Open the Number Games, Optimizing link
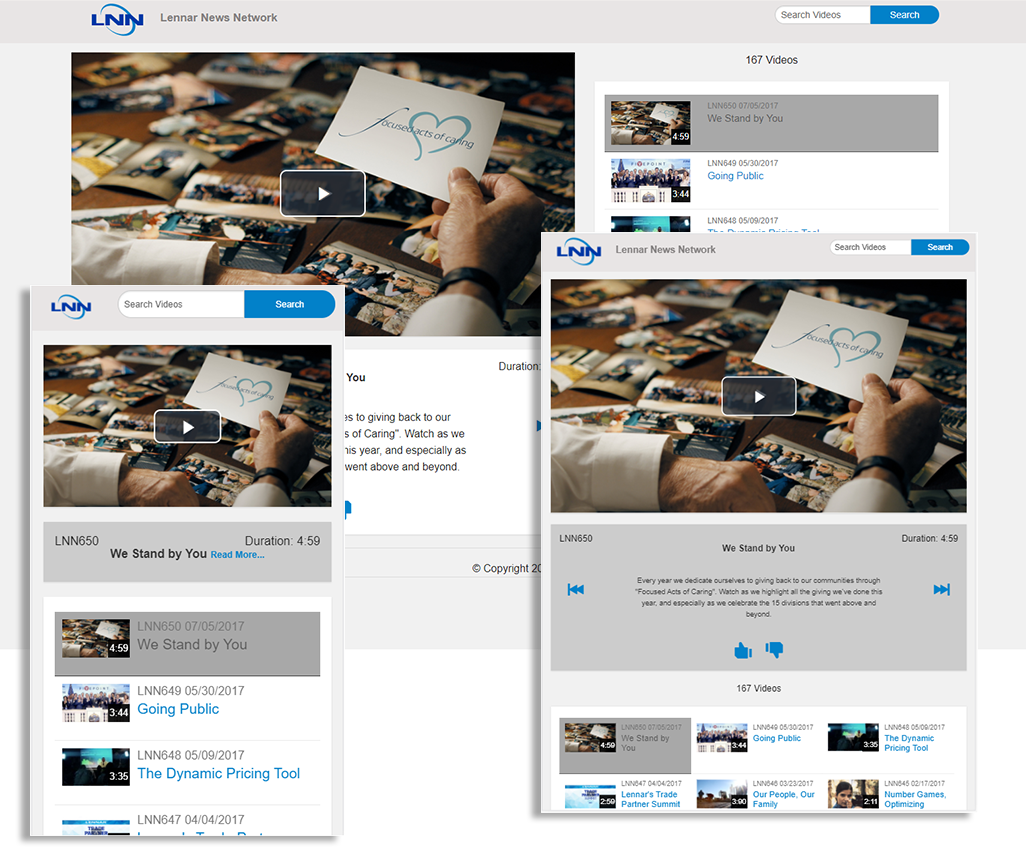This screenshot has height=864, width=1026. [x=915, y=799]
